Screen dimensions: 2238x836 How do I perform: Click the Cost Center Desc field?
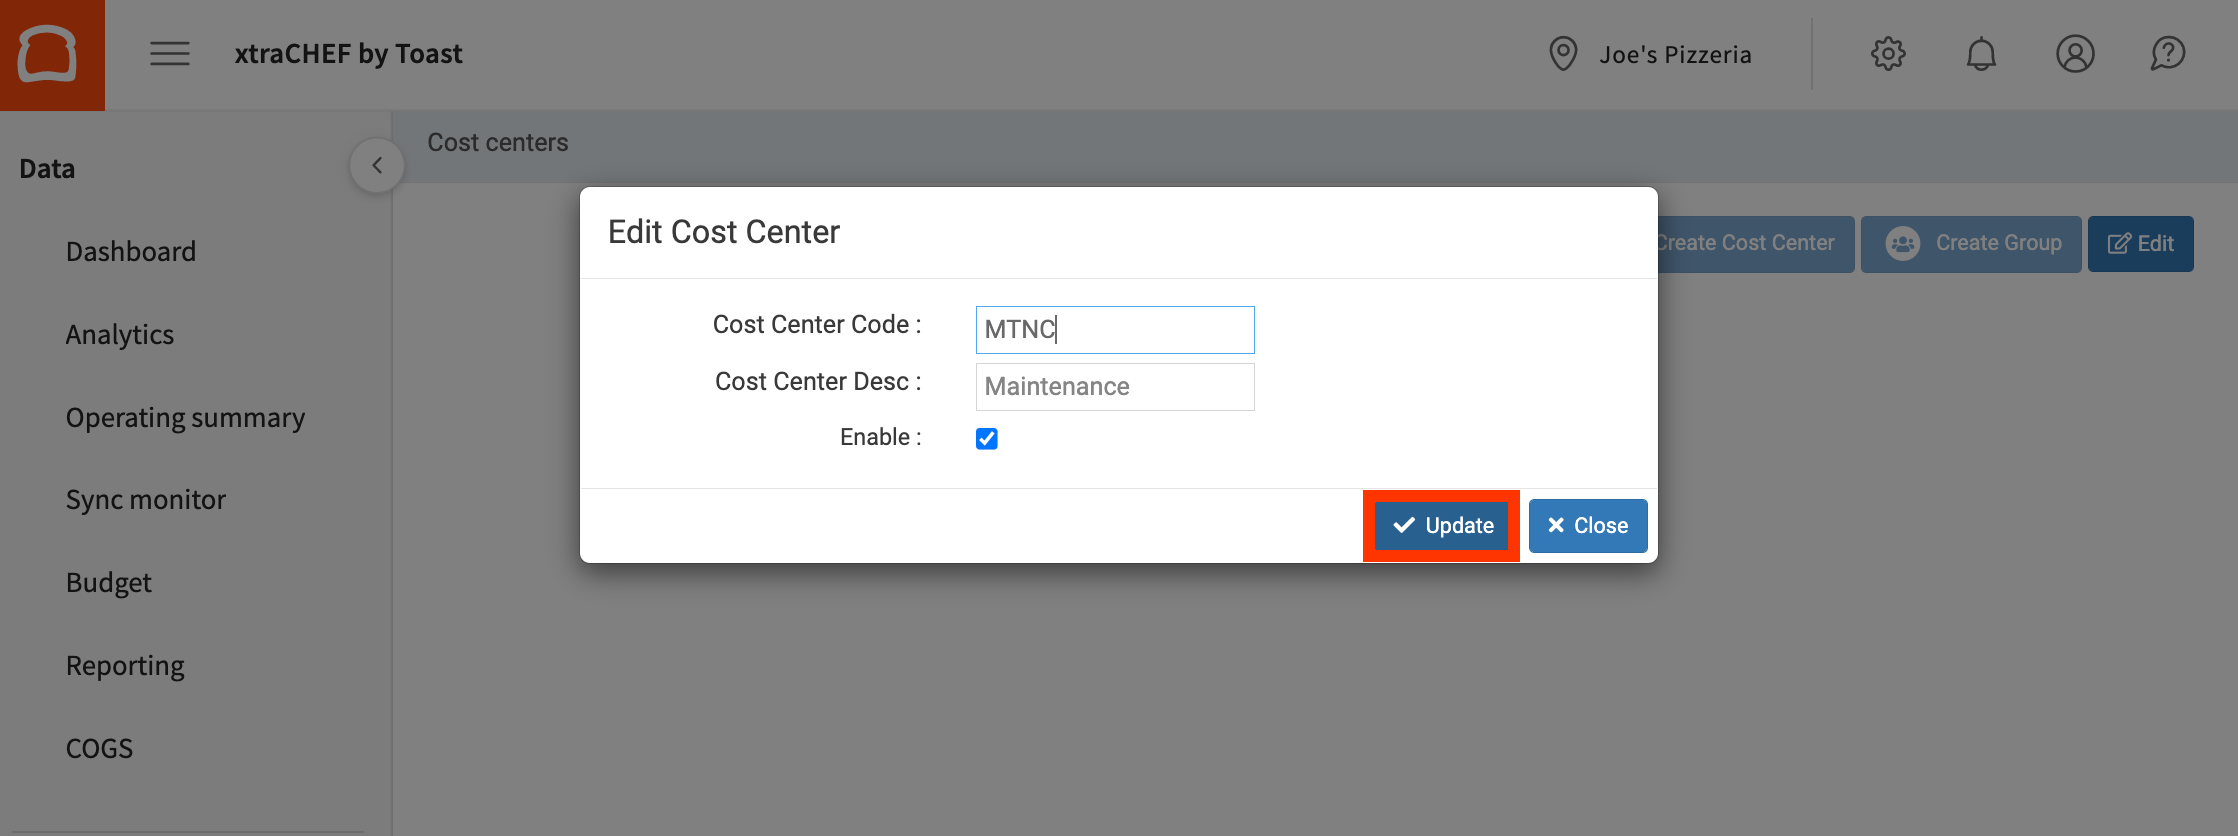click(x=1114, y=387)
